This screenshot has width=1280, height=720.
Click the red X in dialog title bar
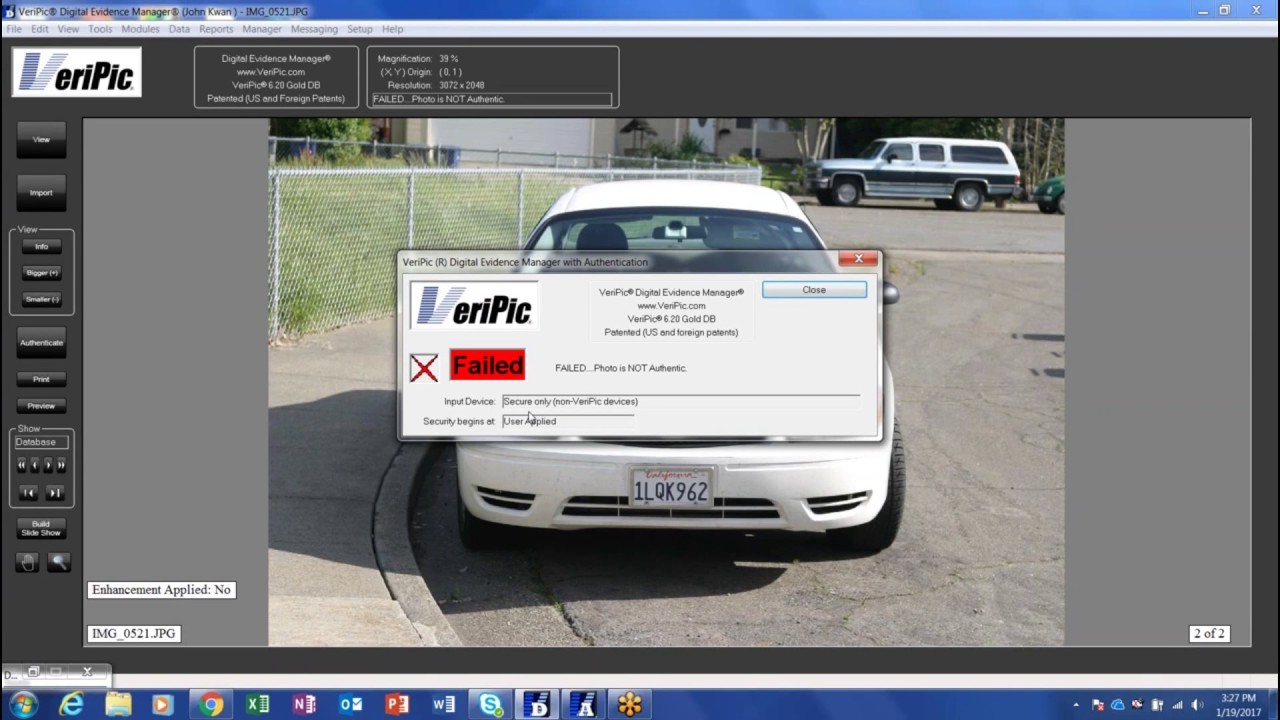[x=858, y=259]
